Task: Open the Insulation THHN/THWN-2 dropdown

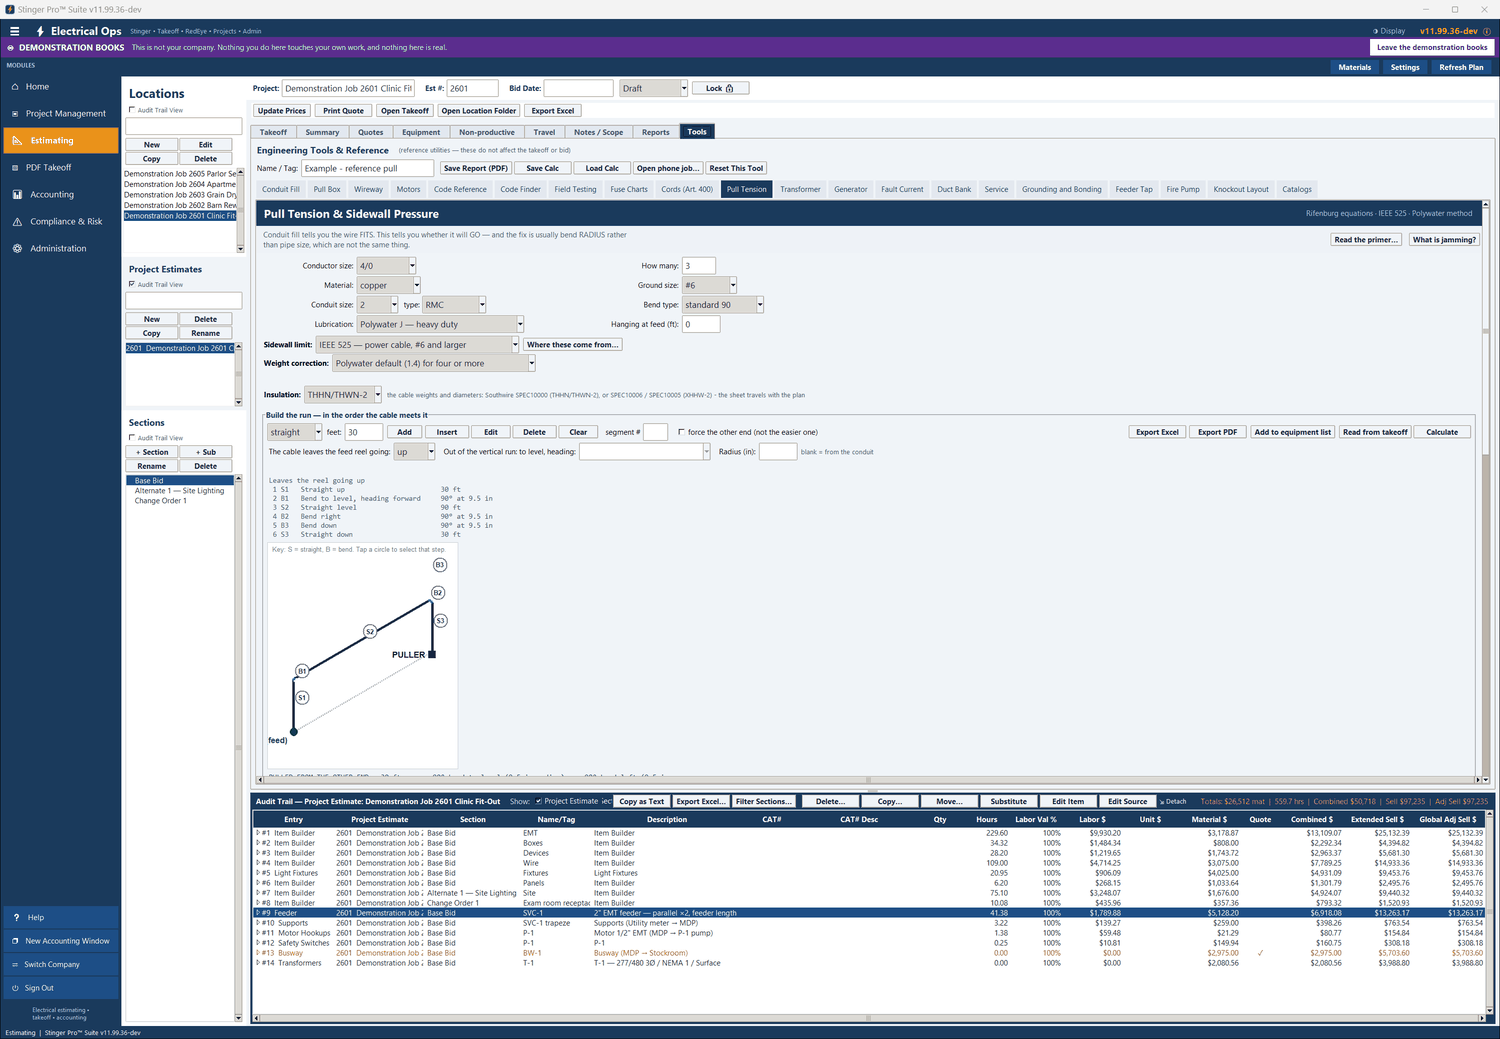Action: [x=342, y=395]
